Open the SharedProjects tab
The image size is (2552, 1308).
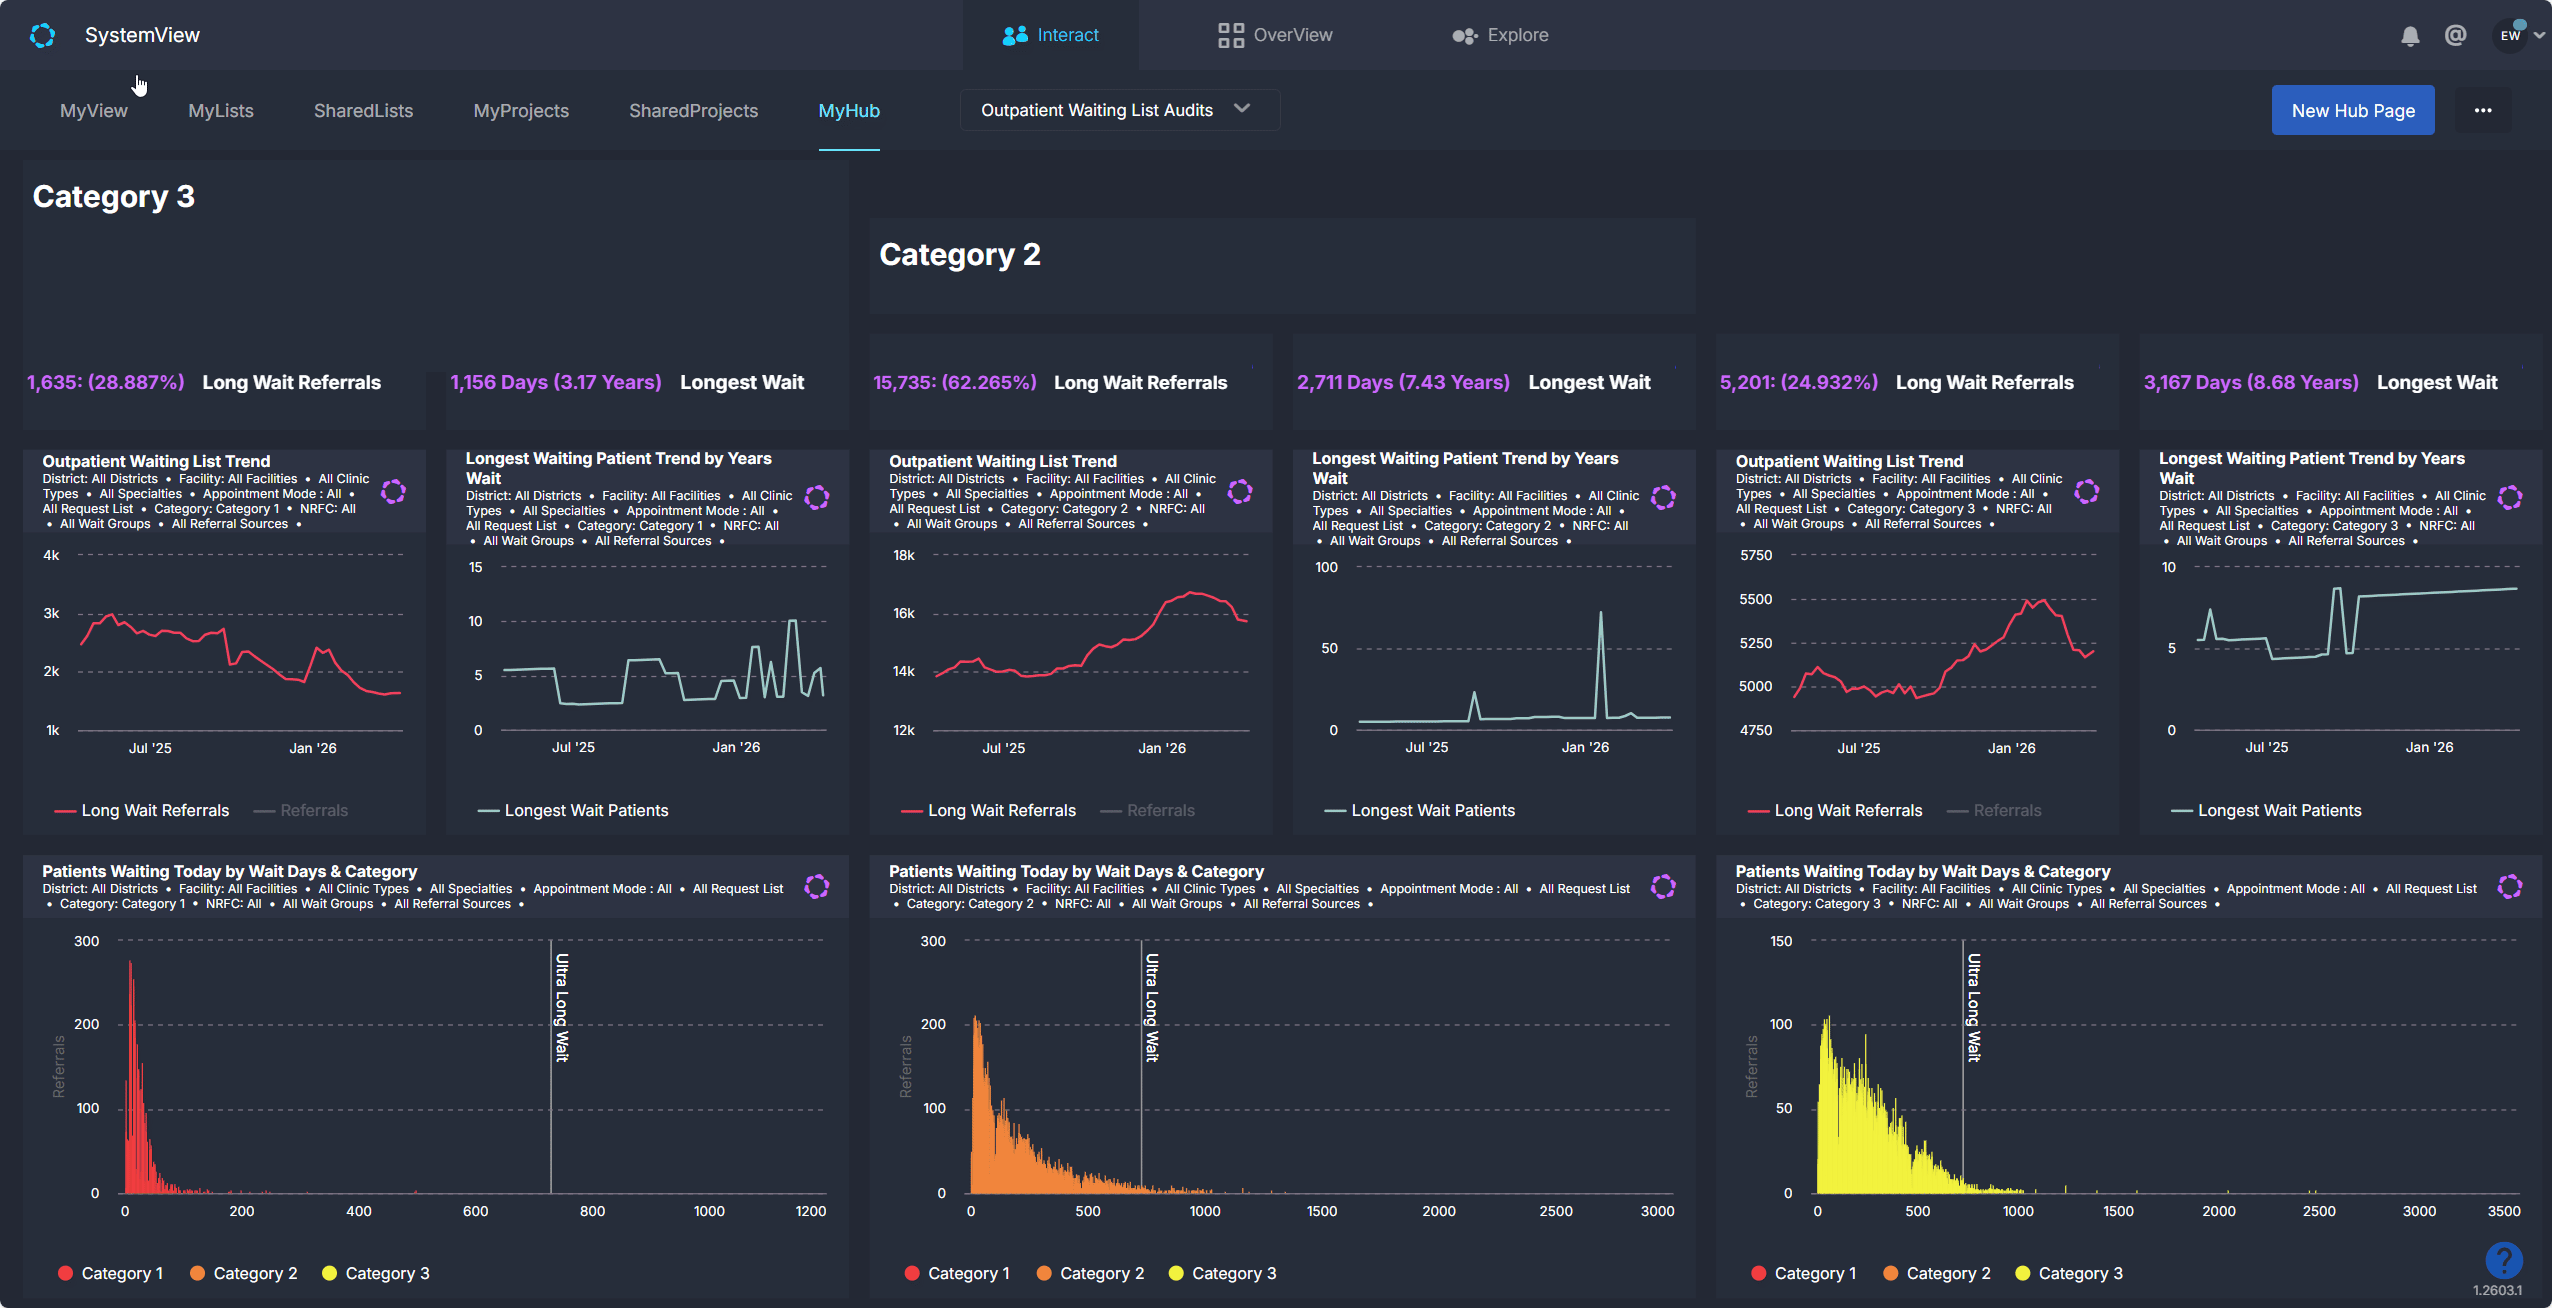coord(693,111)
